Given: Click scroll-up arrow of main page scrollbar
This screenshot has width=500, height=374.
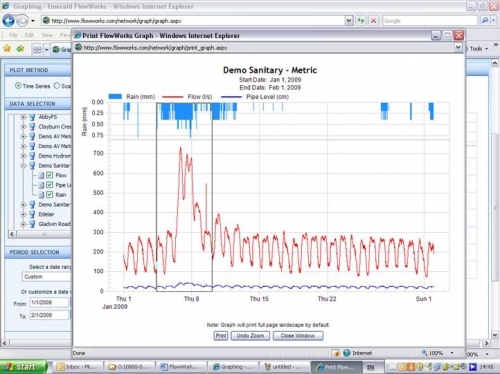Looking at the screenshot, I should pyautogui.click(x=495, y=63).
